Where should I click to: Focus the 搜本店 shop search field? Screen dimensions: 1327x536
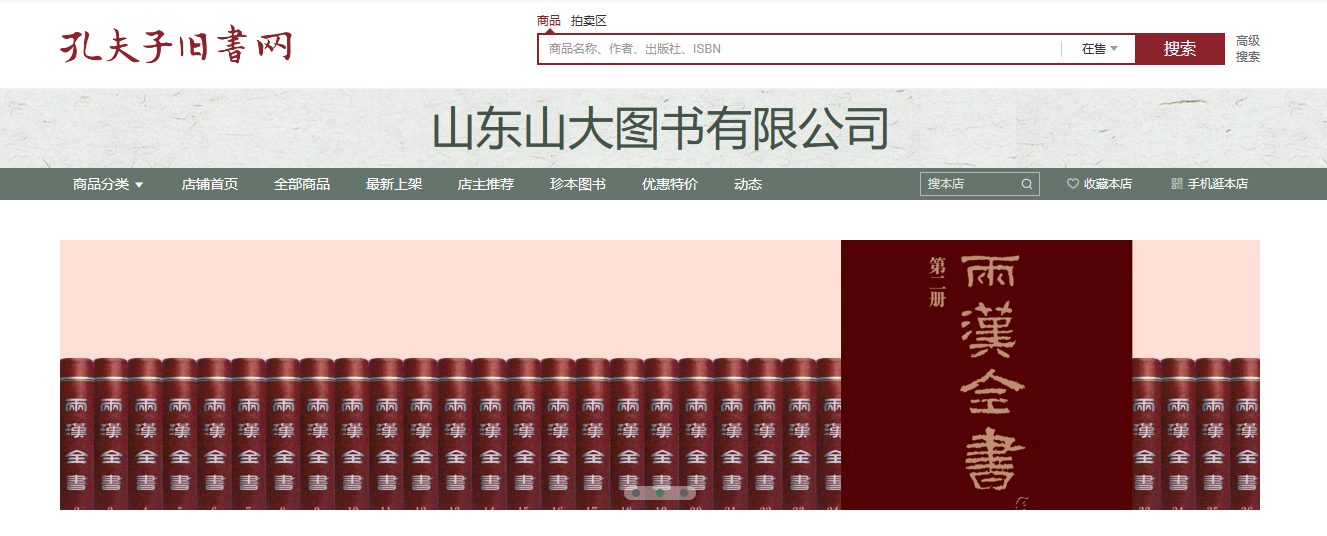[x=970, y=184]
